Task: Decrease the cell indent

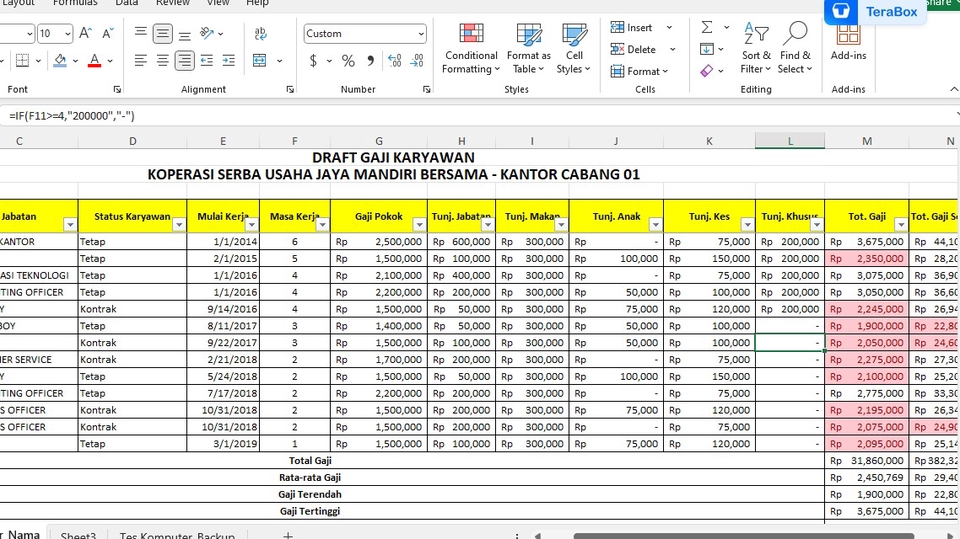Action: coord(206,60)
